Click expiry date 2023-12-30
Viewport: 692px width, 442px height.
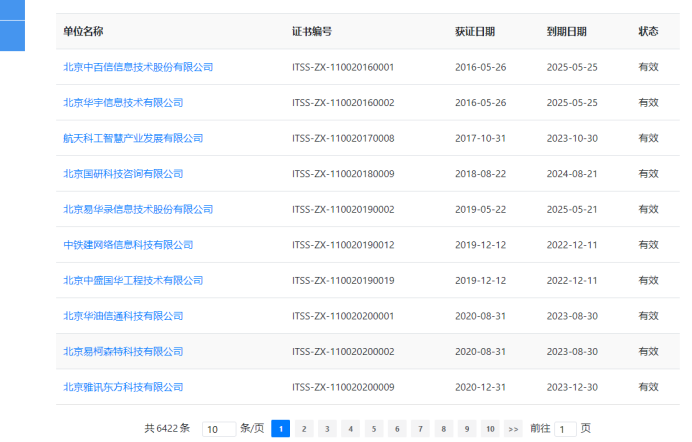[572, 387]
